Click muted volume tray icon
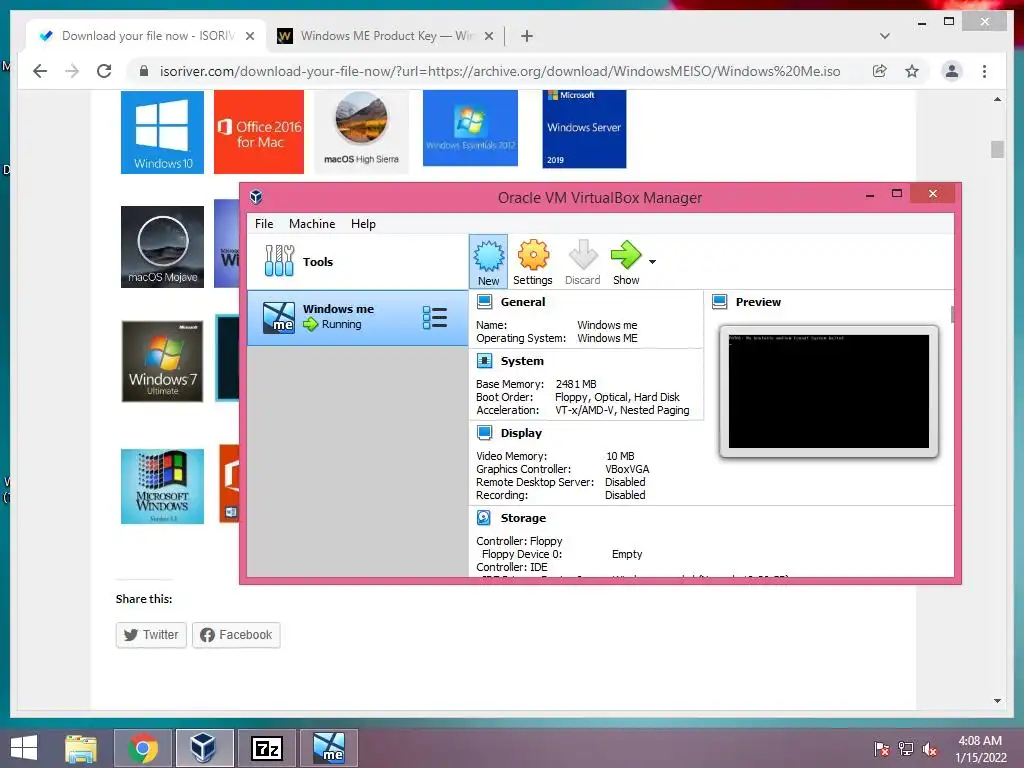The image size is (1024, 768). point(930,748)
